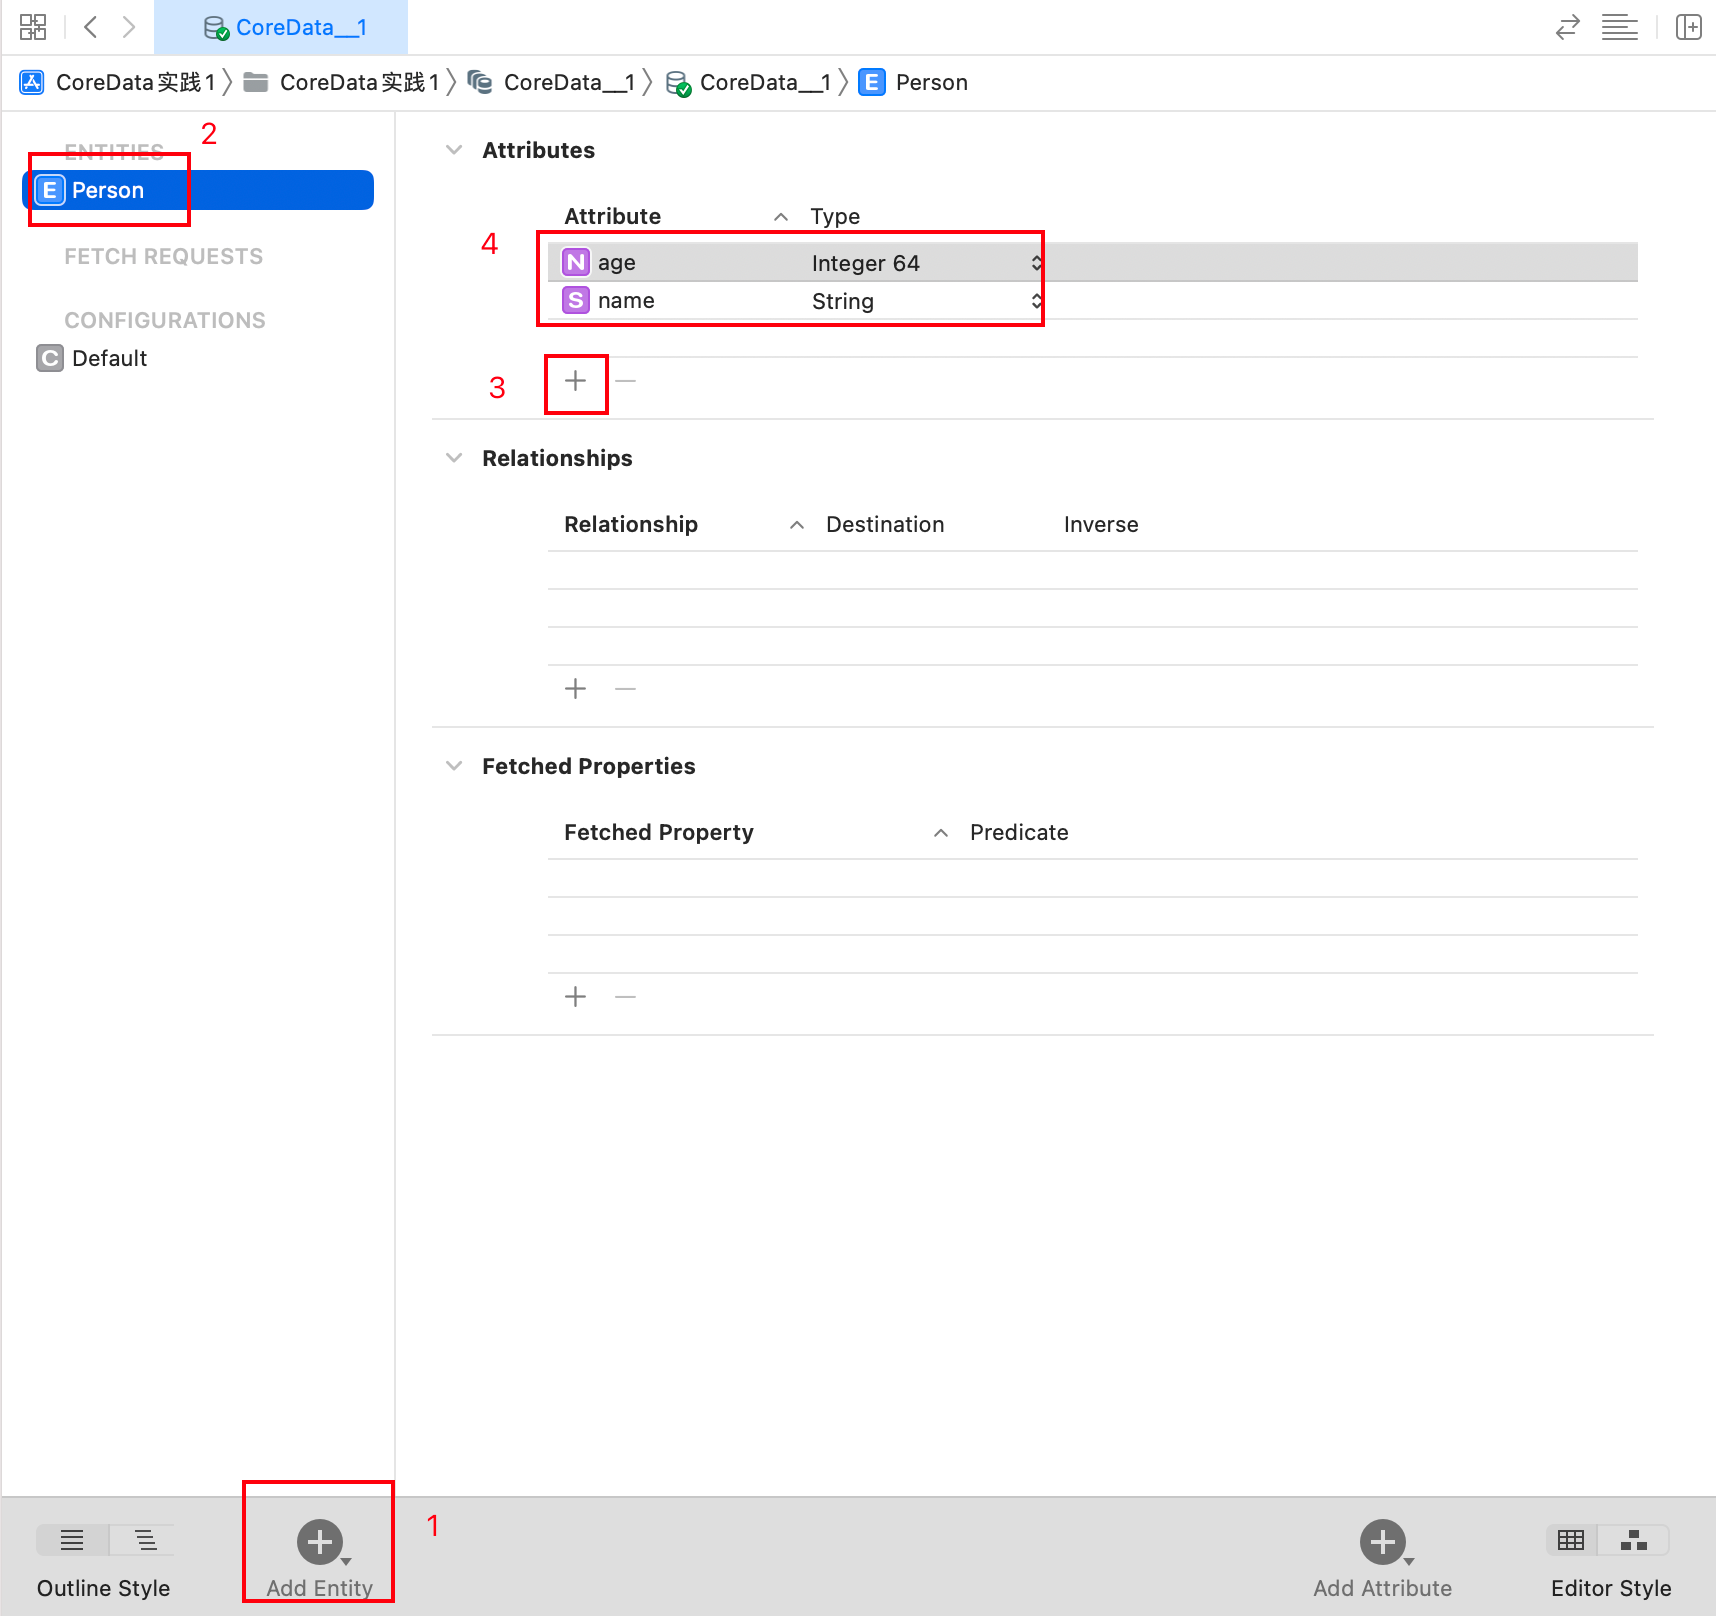Open the related items grid icon

(x=33, y=27)
